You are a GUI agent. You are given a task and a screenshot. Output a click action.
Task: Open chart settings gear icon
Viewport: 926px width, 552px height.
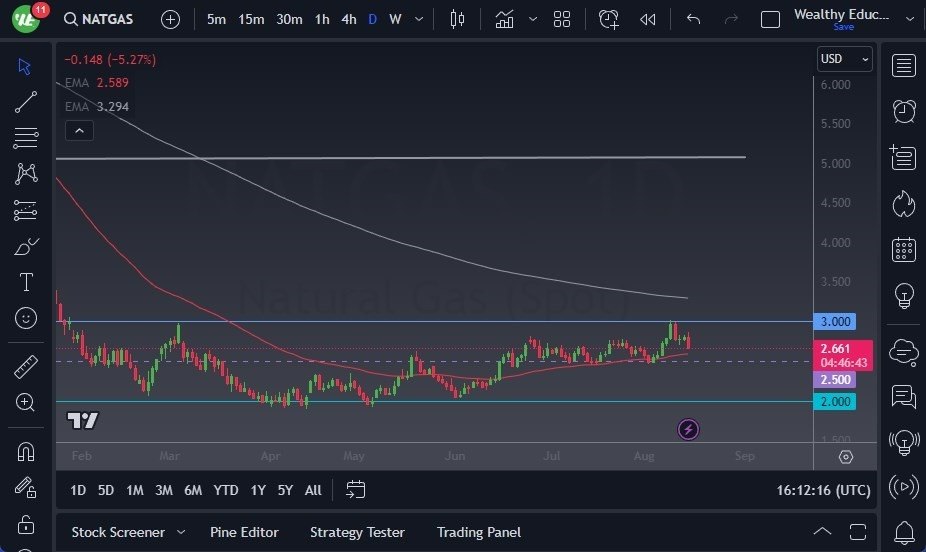[846, 457]
